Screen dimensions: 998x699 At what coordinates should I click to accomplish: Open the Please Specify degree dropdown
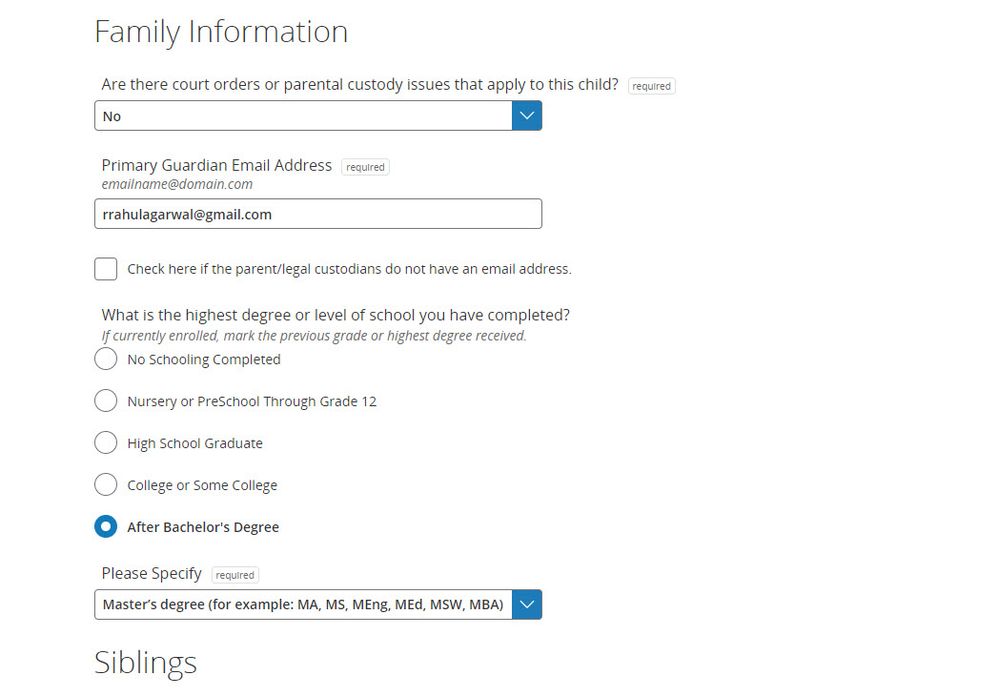pos(303,604)
